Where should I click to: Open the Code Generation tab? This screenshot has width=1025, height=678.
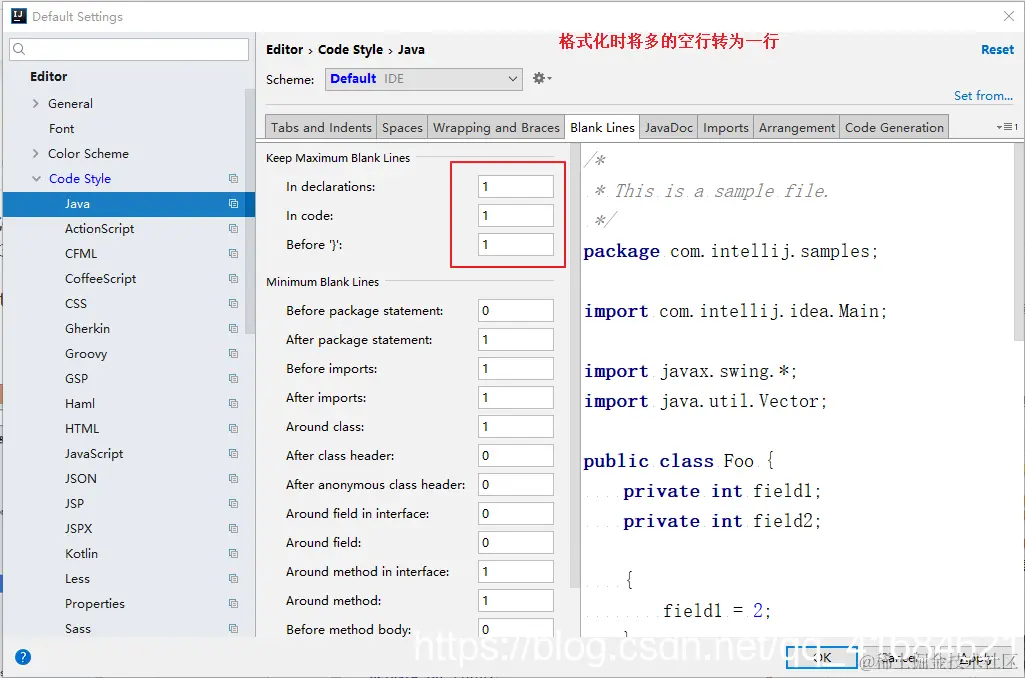[894, 127]
